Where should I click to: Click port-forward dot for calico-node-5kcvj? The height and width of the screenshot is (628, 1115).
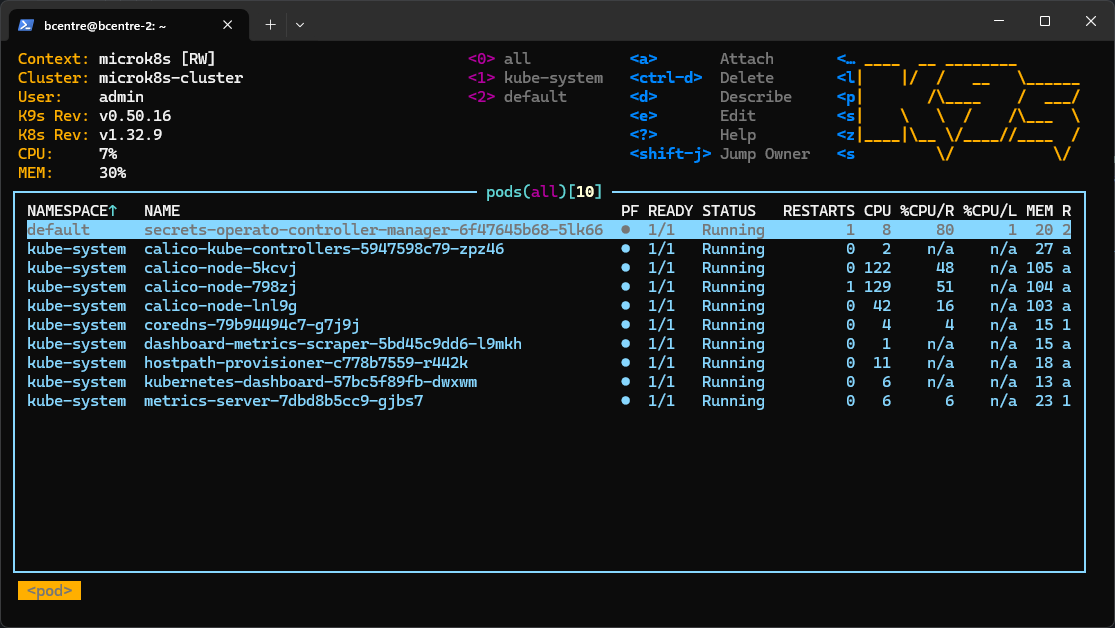tap(626, 268)
